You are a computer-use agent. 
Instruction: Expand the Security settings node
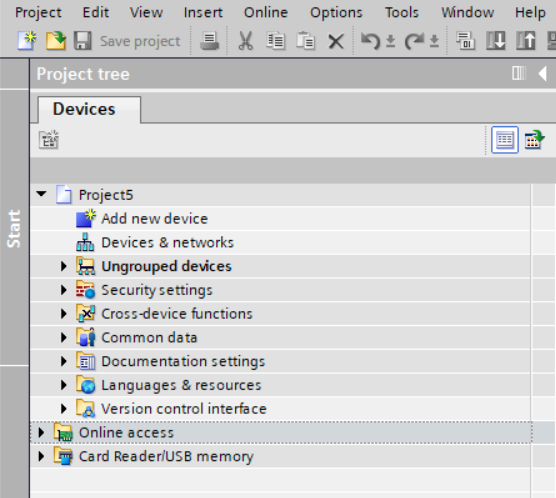tap(63, 290)
